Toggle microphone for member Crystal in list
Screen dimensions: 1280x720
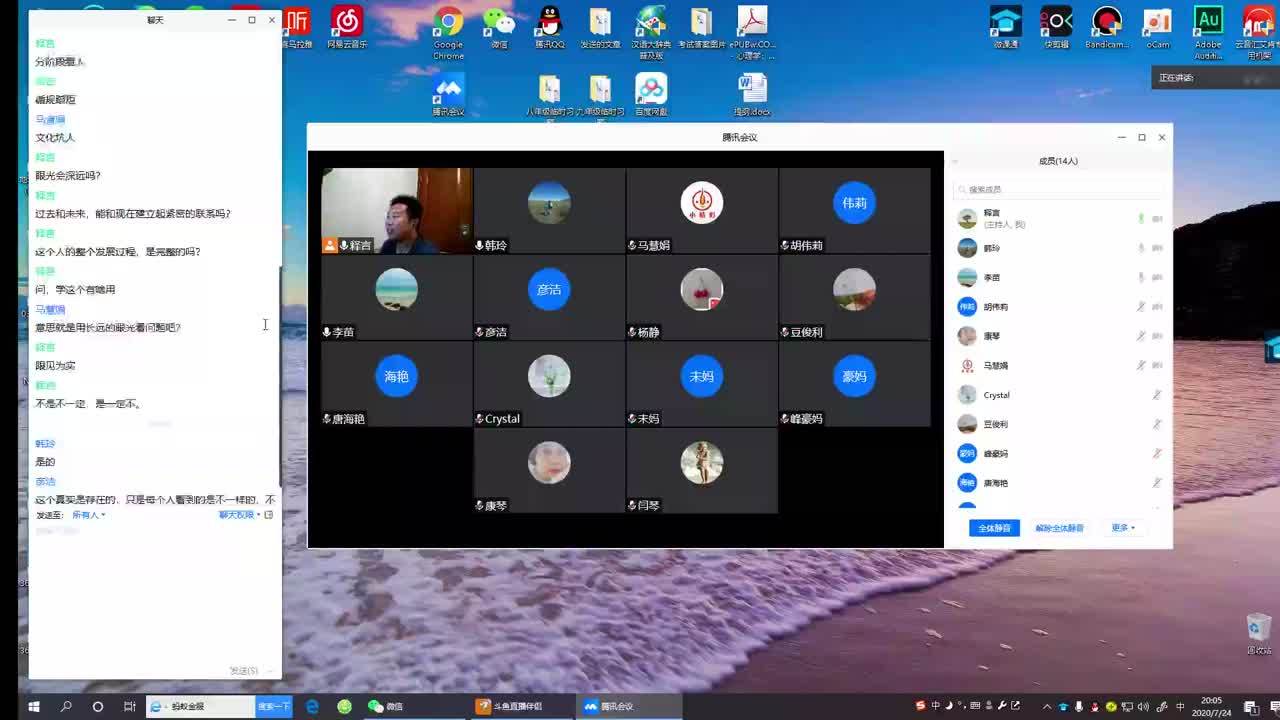[x=1157, y=395]
